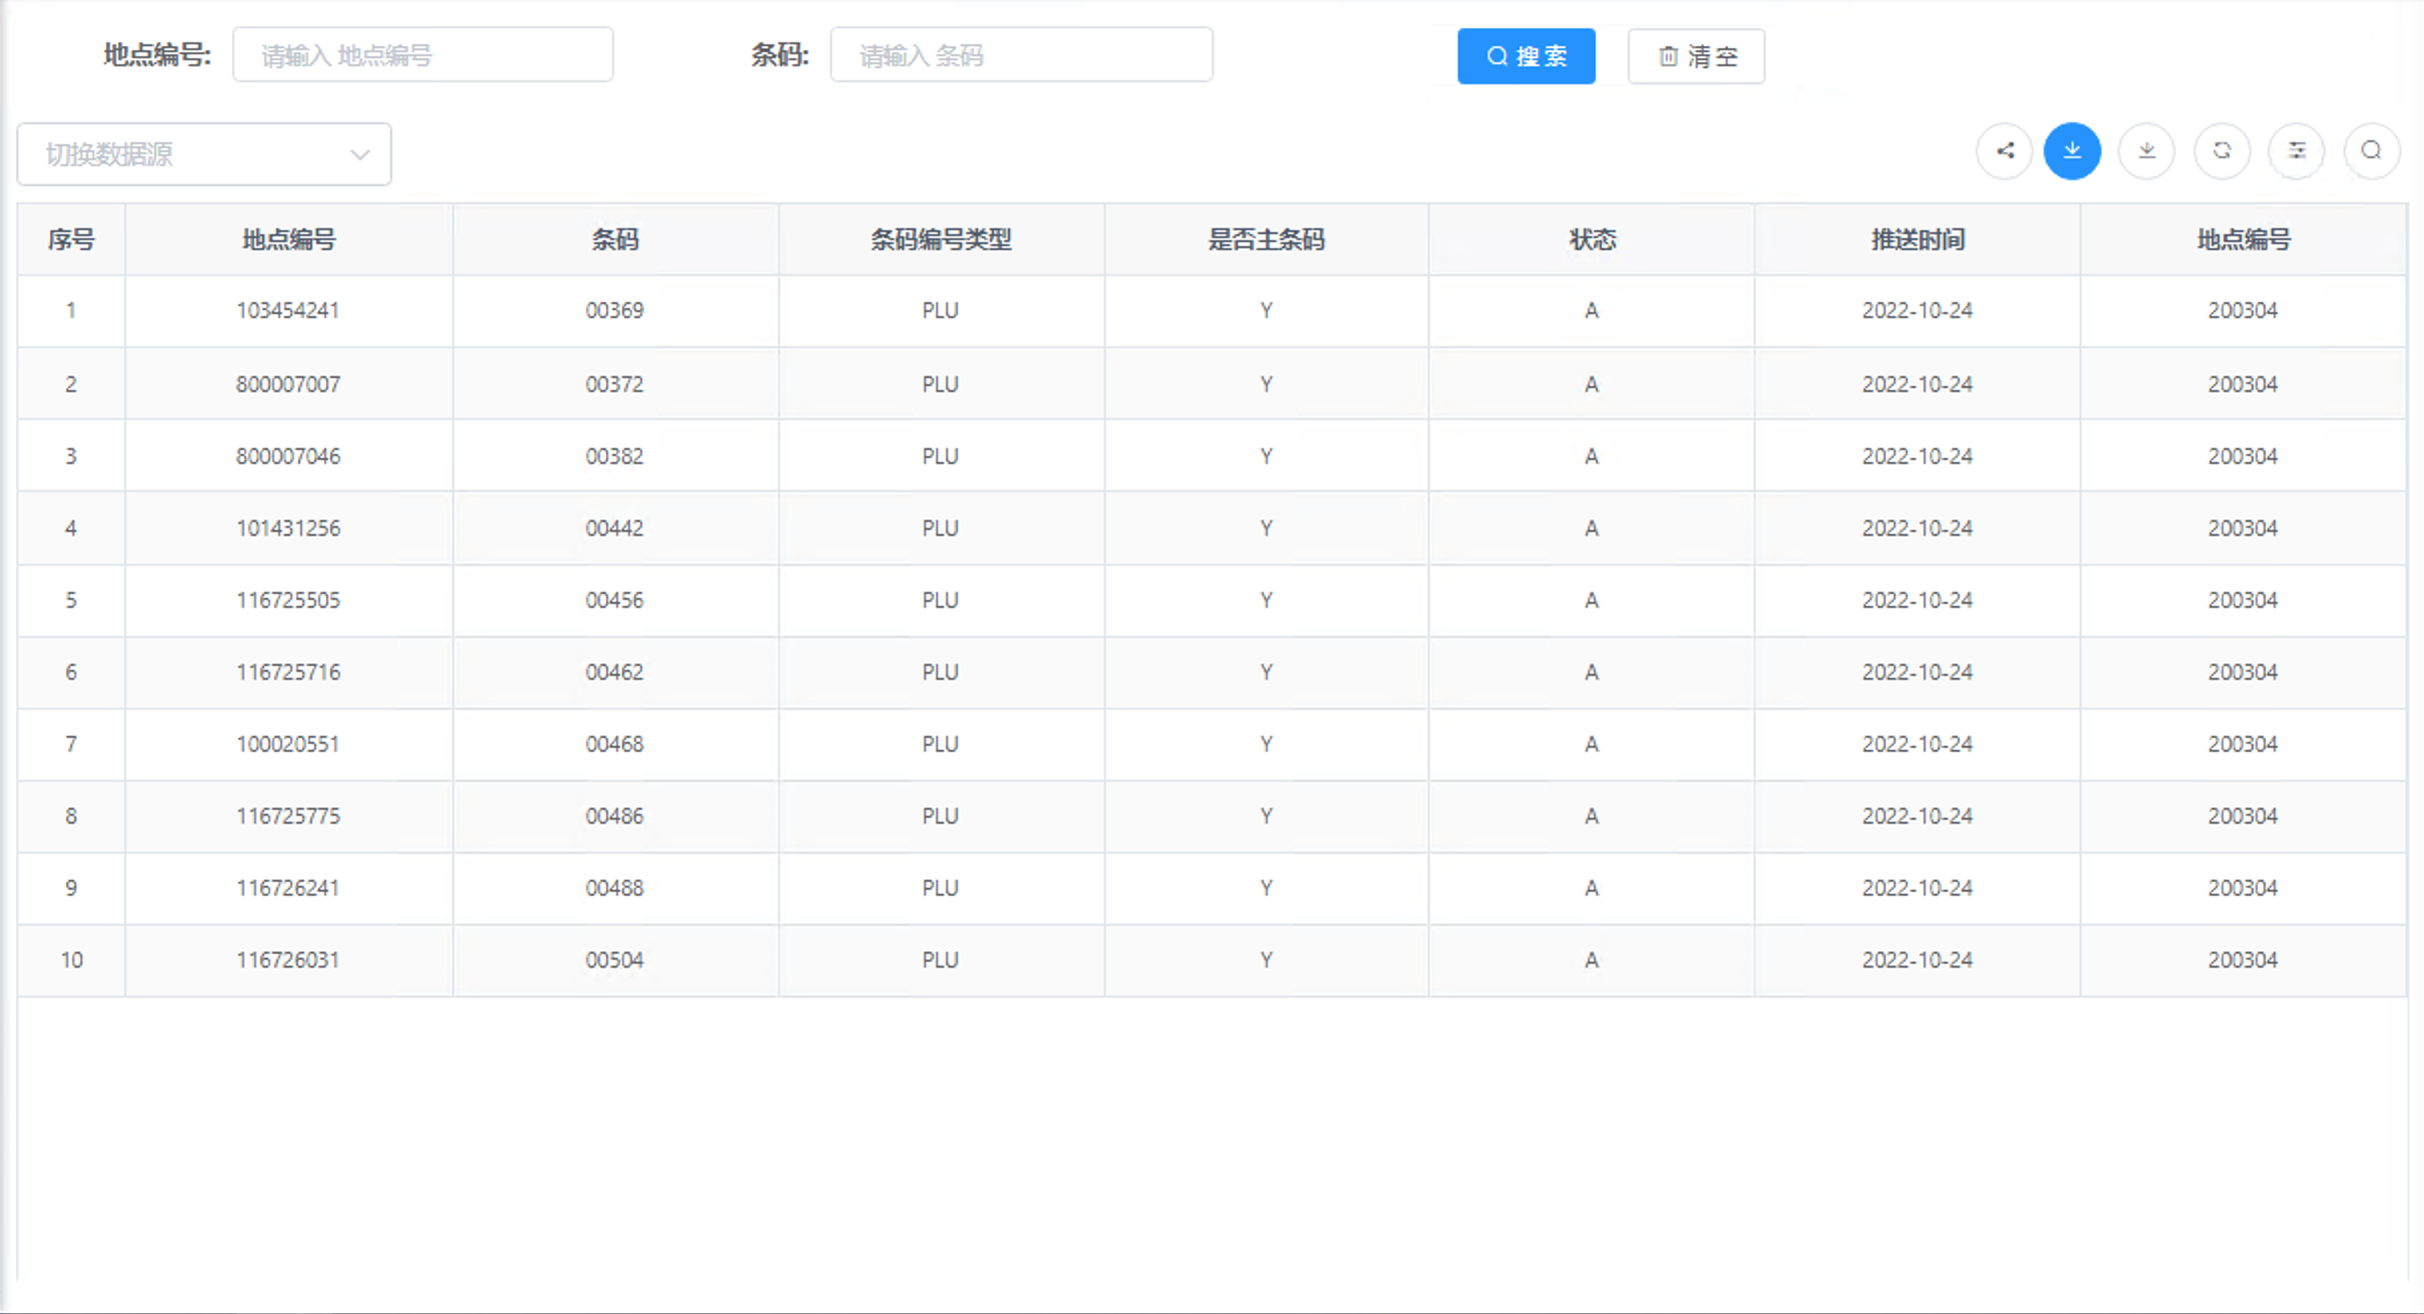The width and height of the screenshot is (2424, 1314).
Task: Click the share icon above the table
Action: (x=2005, y=151)
